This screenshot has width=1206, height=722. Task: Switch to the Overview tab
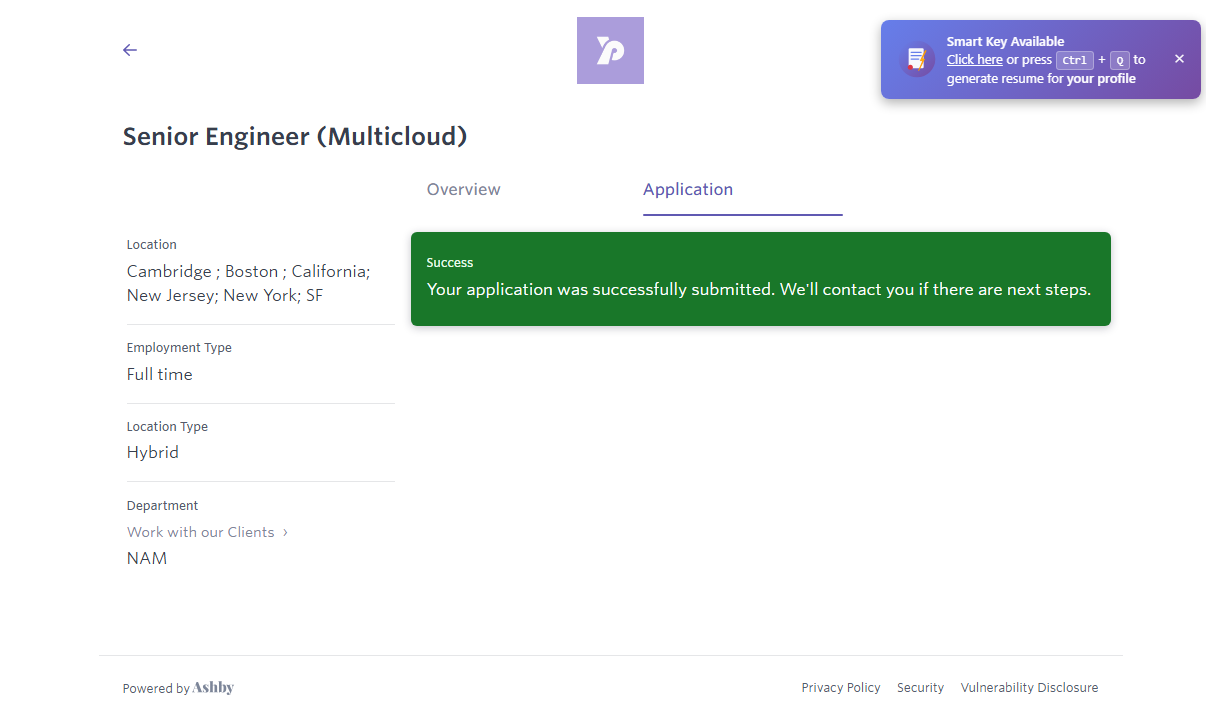(x=464, y=190)
